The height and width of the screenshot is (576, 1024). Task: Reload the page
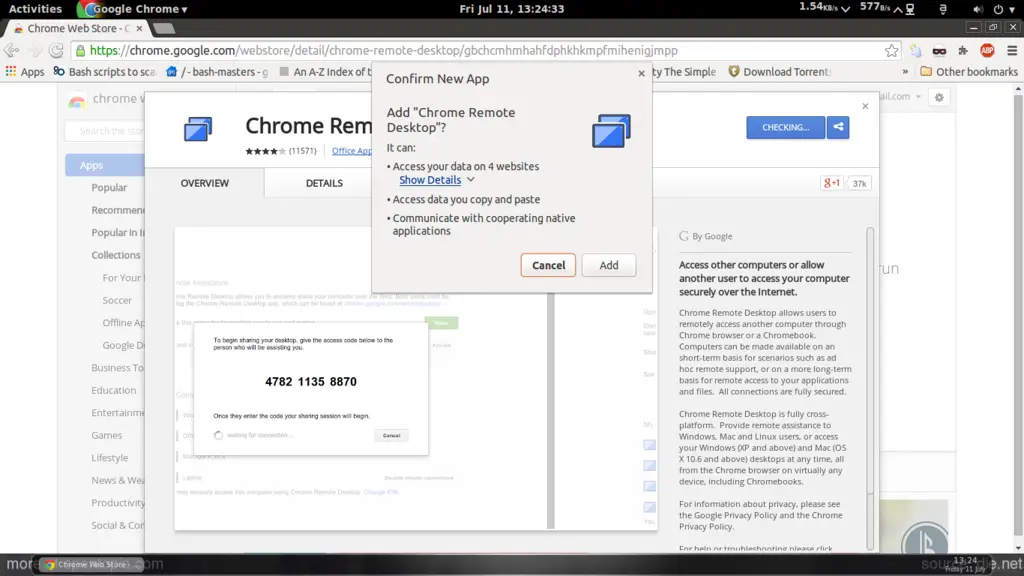point(56,50)
